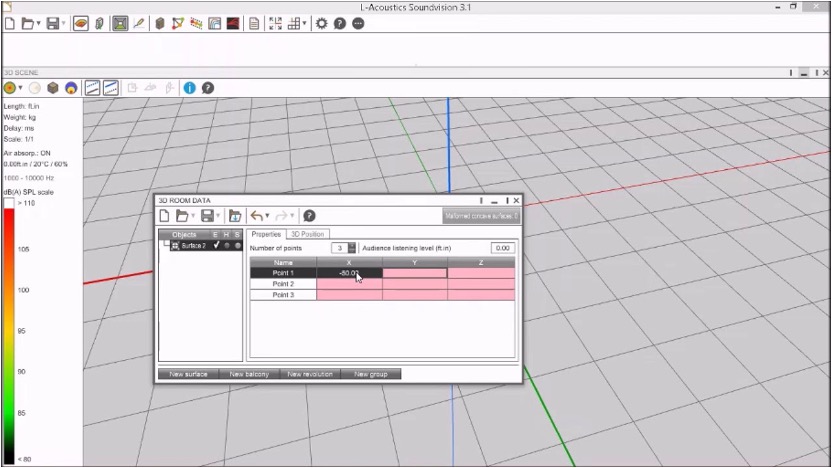The width and height of the screenshot is (832, 468).
Task: Open the document report icon
Action: [254, 23]
